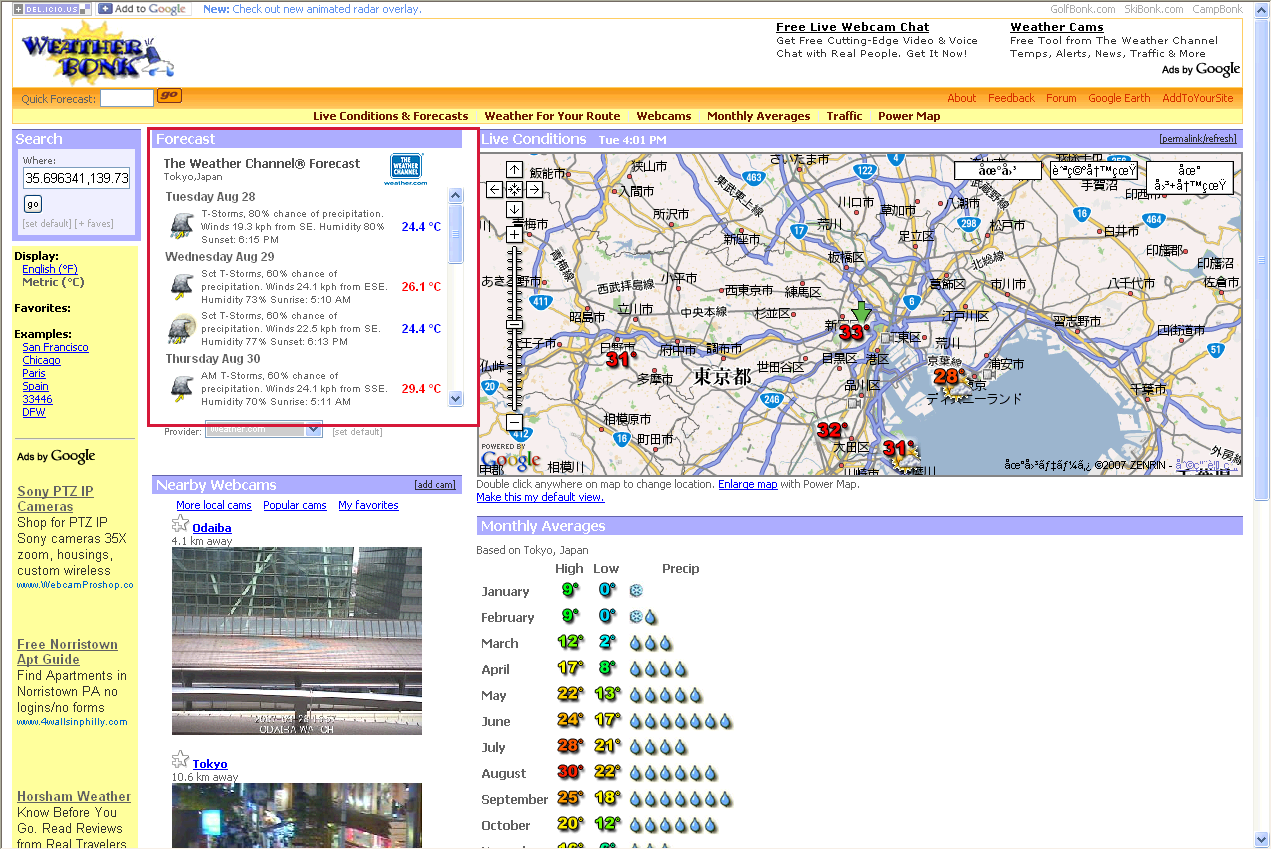Click the add cam link
This screenshot has height=850, width=1272.
(x=435, y=485)
